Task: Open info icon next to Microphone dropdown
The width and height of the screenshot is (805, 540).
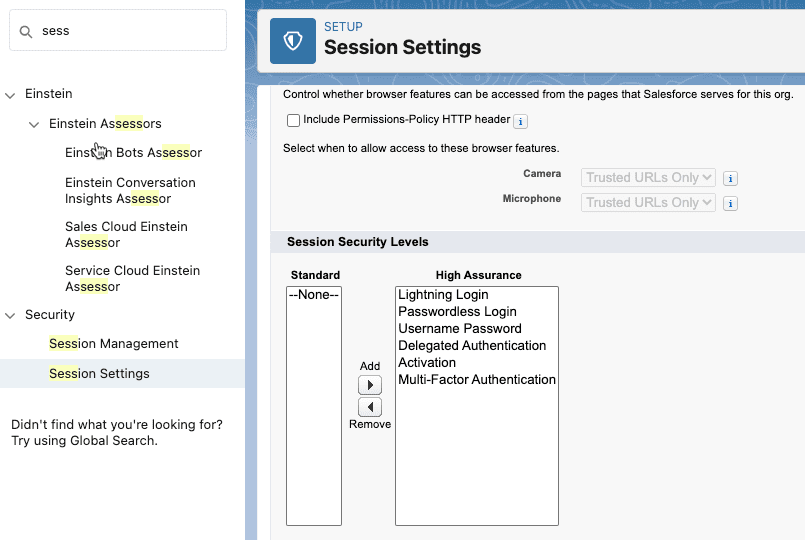Action: 730,203
